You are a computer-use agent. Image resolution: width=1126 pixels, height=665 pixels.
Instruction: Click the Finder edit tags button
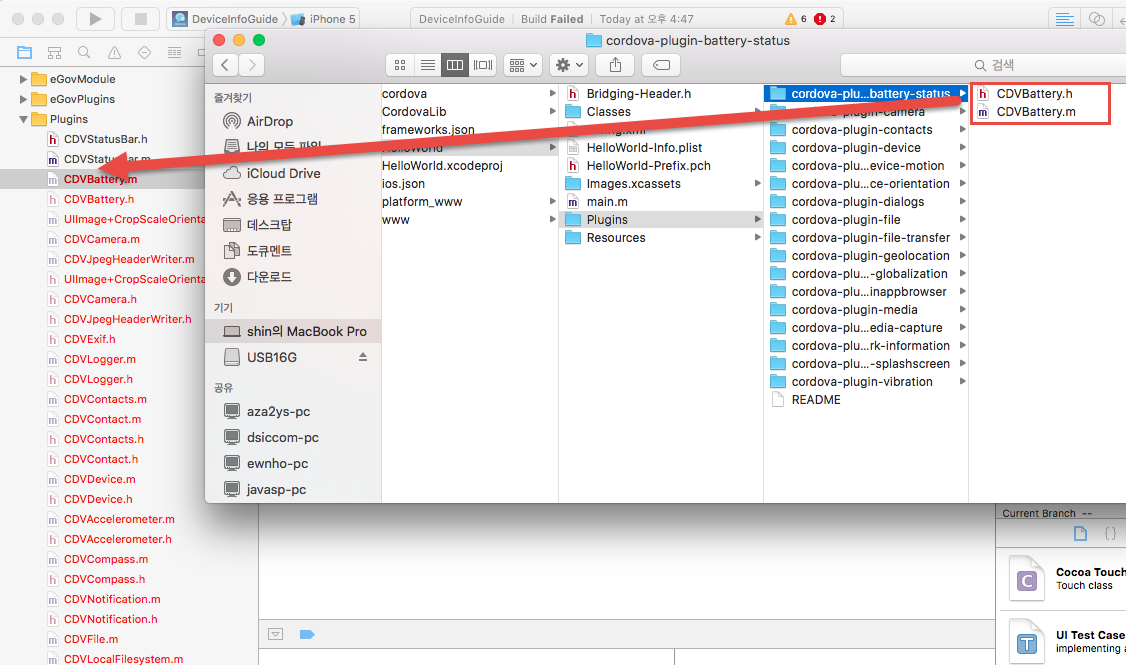(x=660, y=65)
